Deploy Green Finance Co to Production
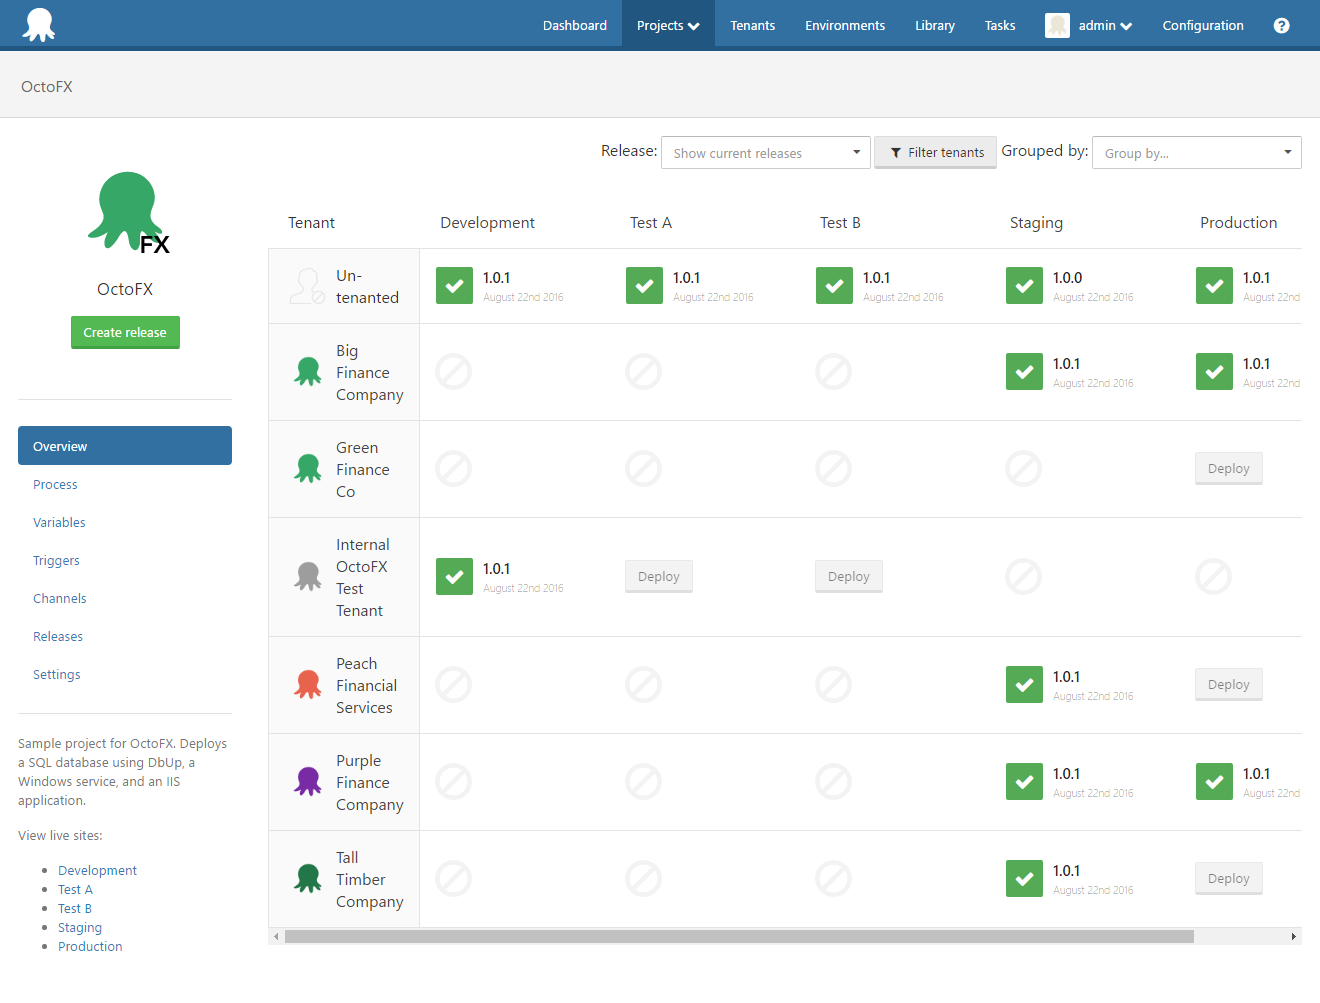This screenshot has width=1320, height=1003. click(1228, 468)
